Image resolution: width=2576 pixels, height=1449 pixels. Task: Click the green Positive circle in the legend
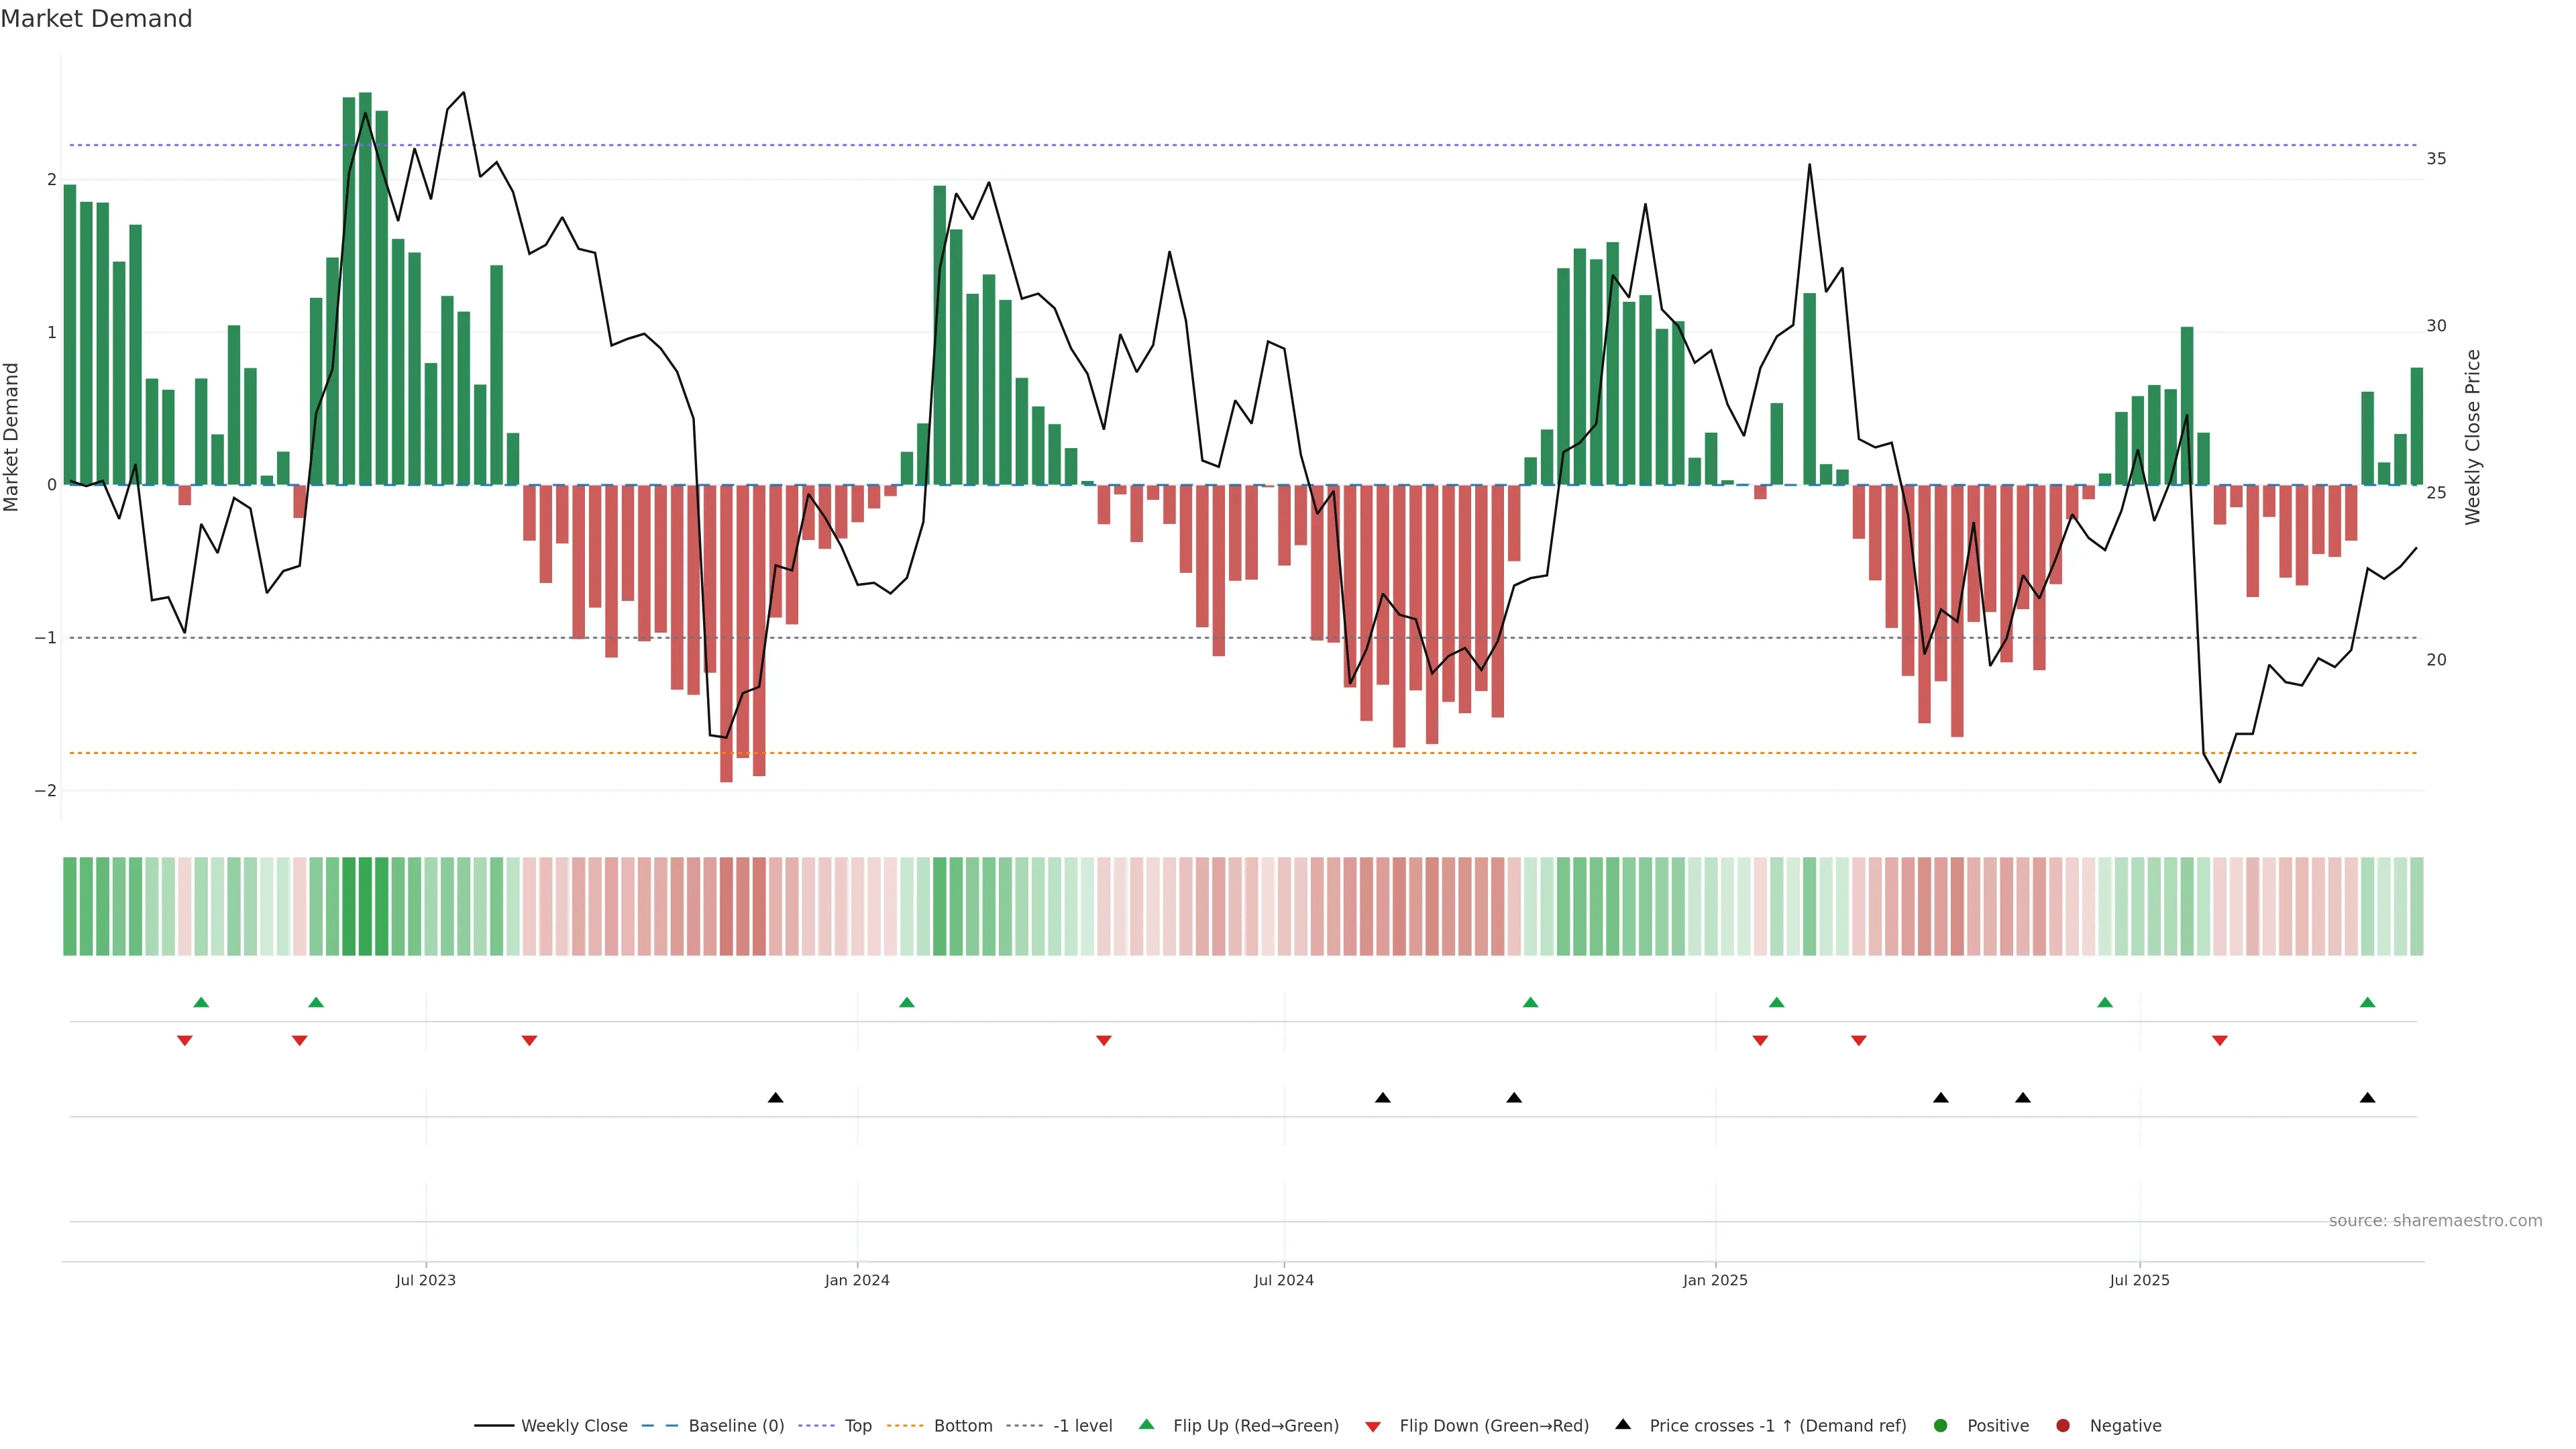[1941, 1426]
